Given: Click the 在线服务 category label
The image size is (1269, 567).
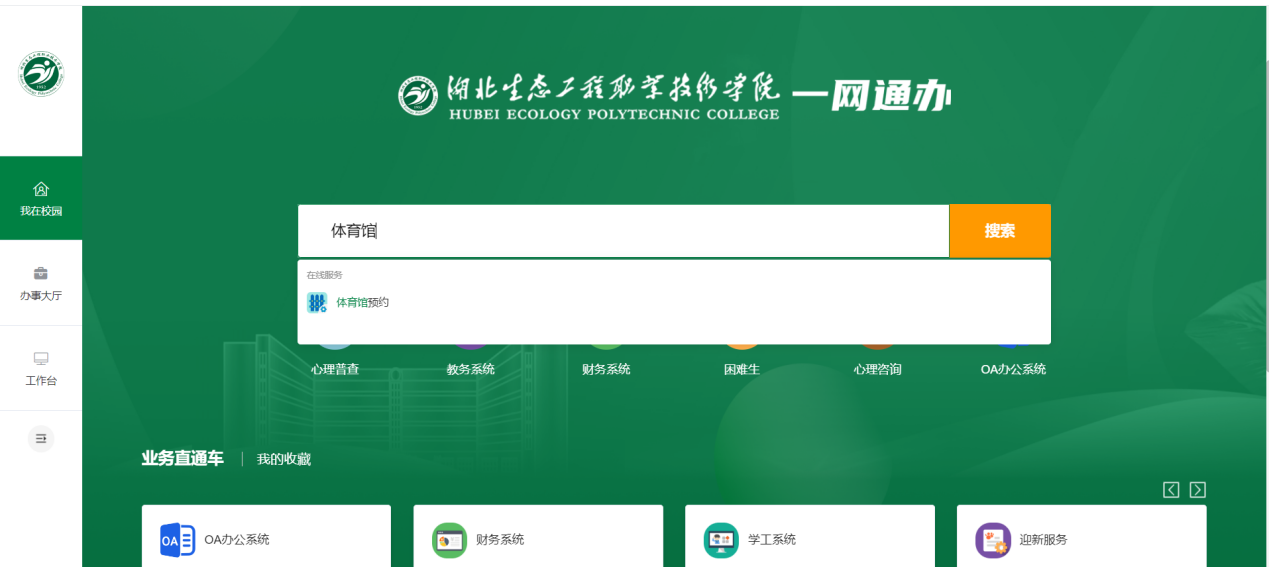Looking at the screenshot, I should pyautogui.click(x=325, y=275).
